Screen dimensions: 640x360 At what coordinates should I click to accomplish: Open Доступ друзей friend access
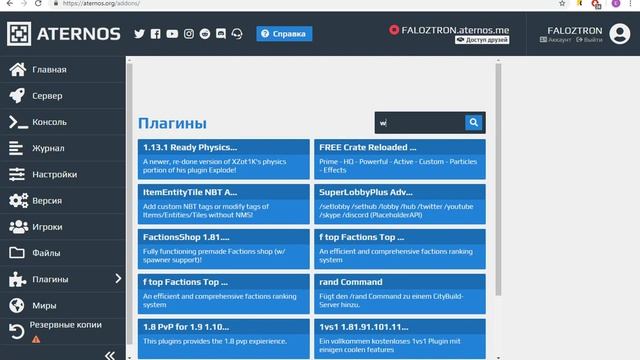tap(482, 40)
